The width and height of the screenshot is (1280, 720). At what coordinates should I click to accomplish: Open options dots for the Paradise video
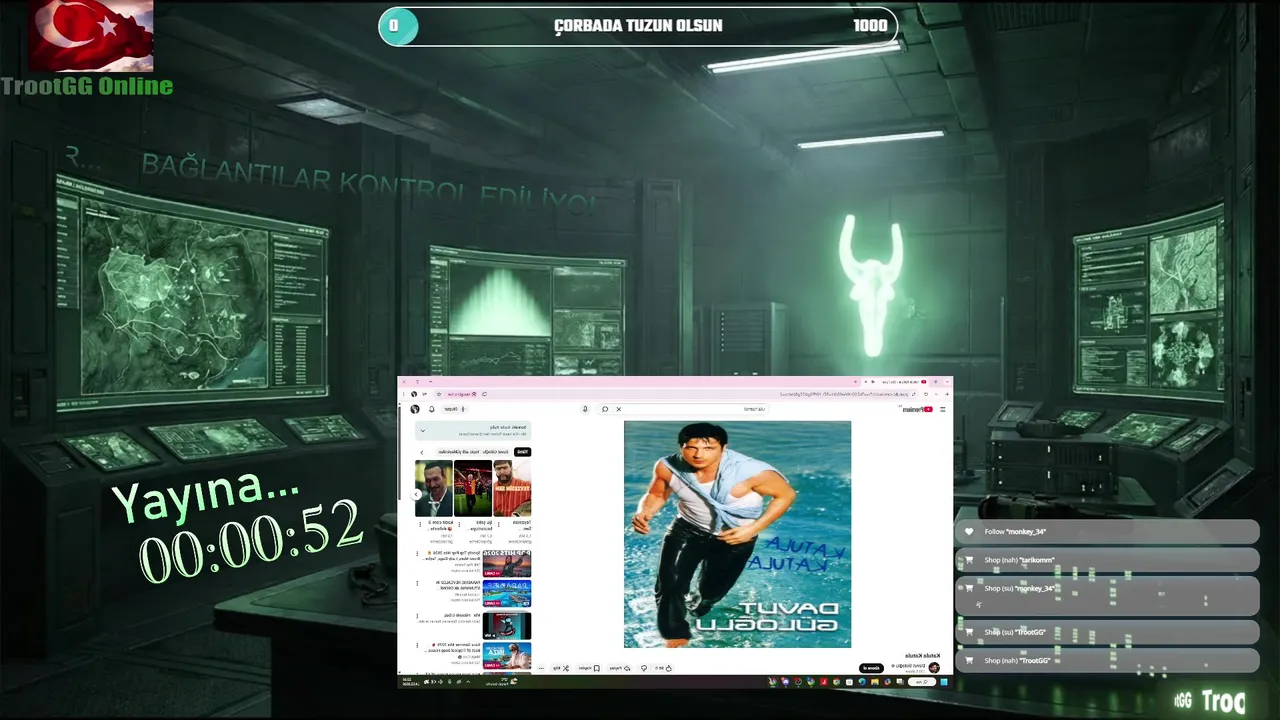pos(417,583)
